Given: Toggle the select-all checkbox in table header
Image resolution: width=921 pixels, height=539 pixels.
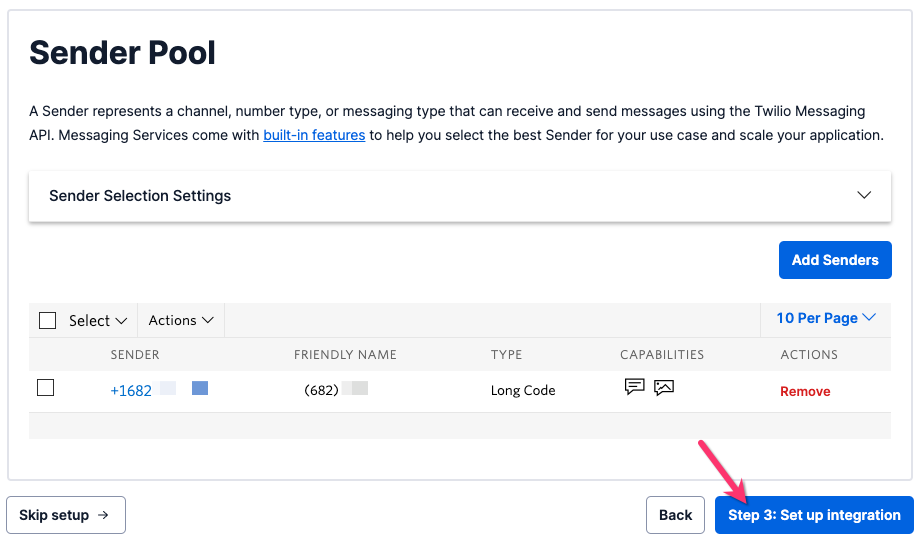Looking at the screenshot, I should 47,320.
